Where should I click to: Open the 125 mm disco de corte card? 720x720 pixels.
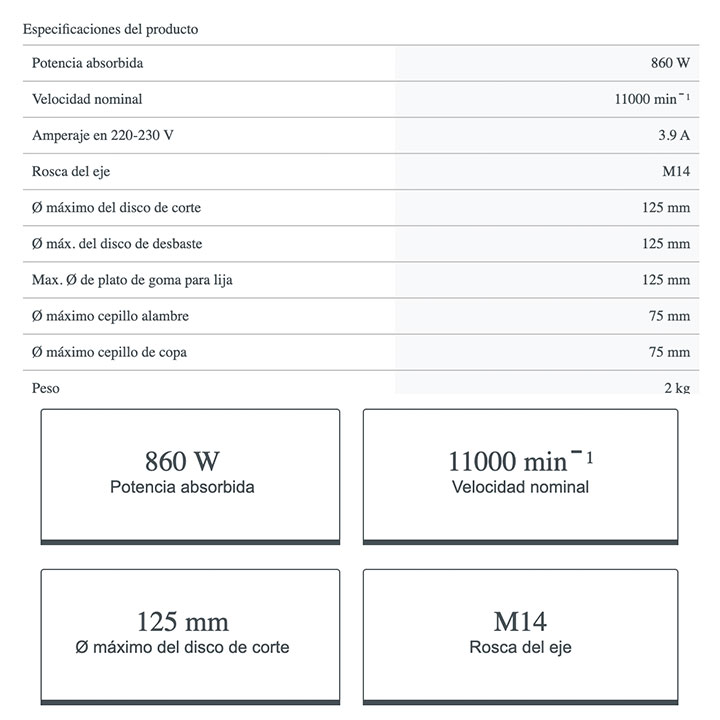(x=190, y=634)
